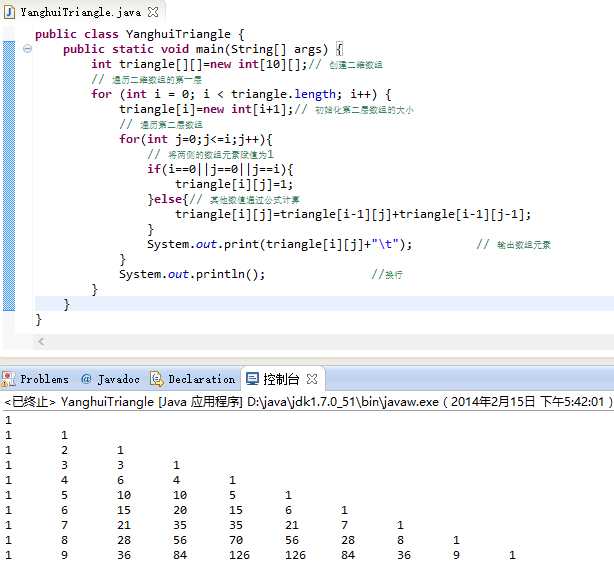Click the class name YanghuiTriangle in code

coord(178,34)
